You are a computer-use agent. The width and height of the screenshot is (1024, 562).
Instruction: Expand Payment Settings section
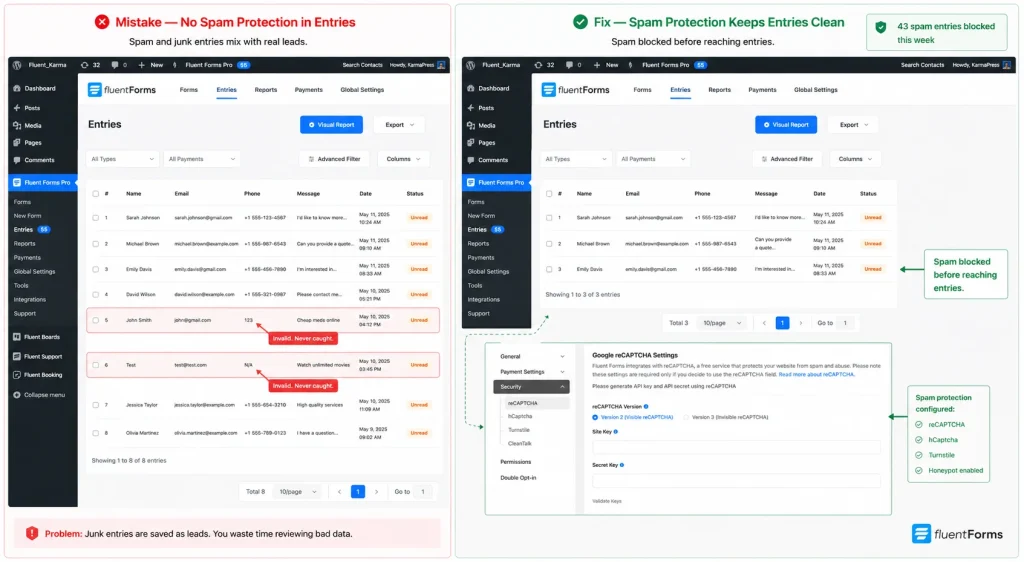532,372
